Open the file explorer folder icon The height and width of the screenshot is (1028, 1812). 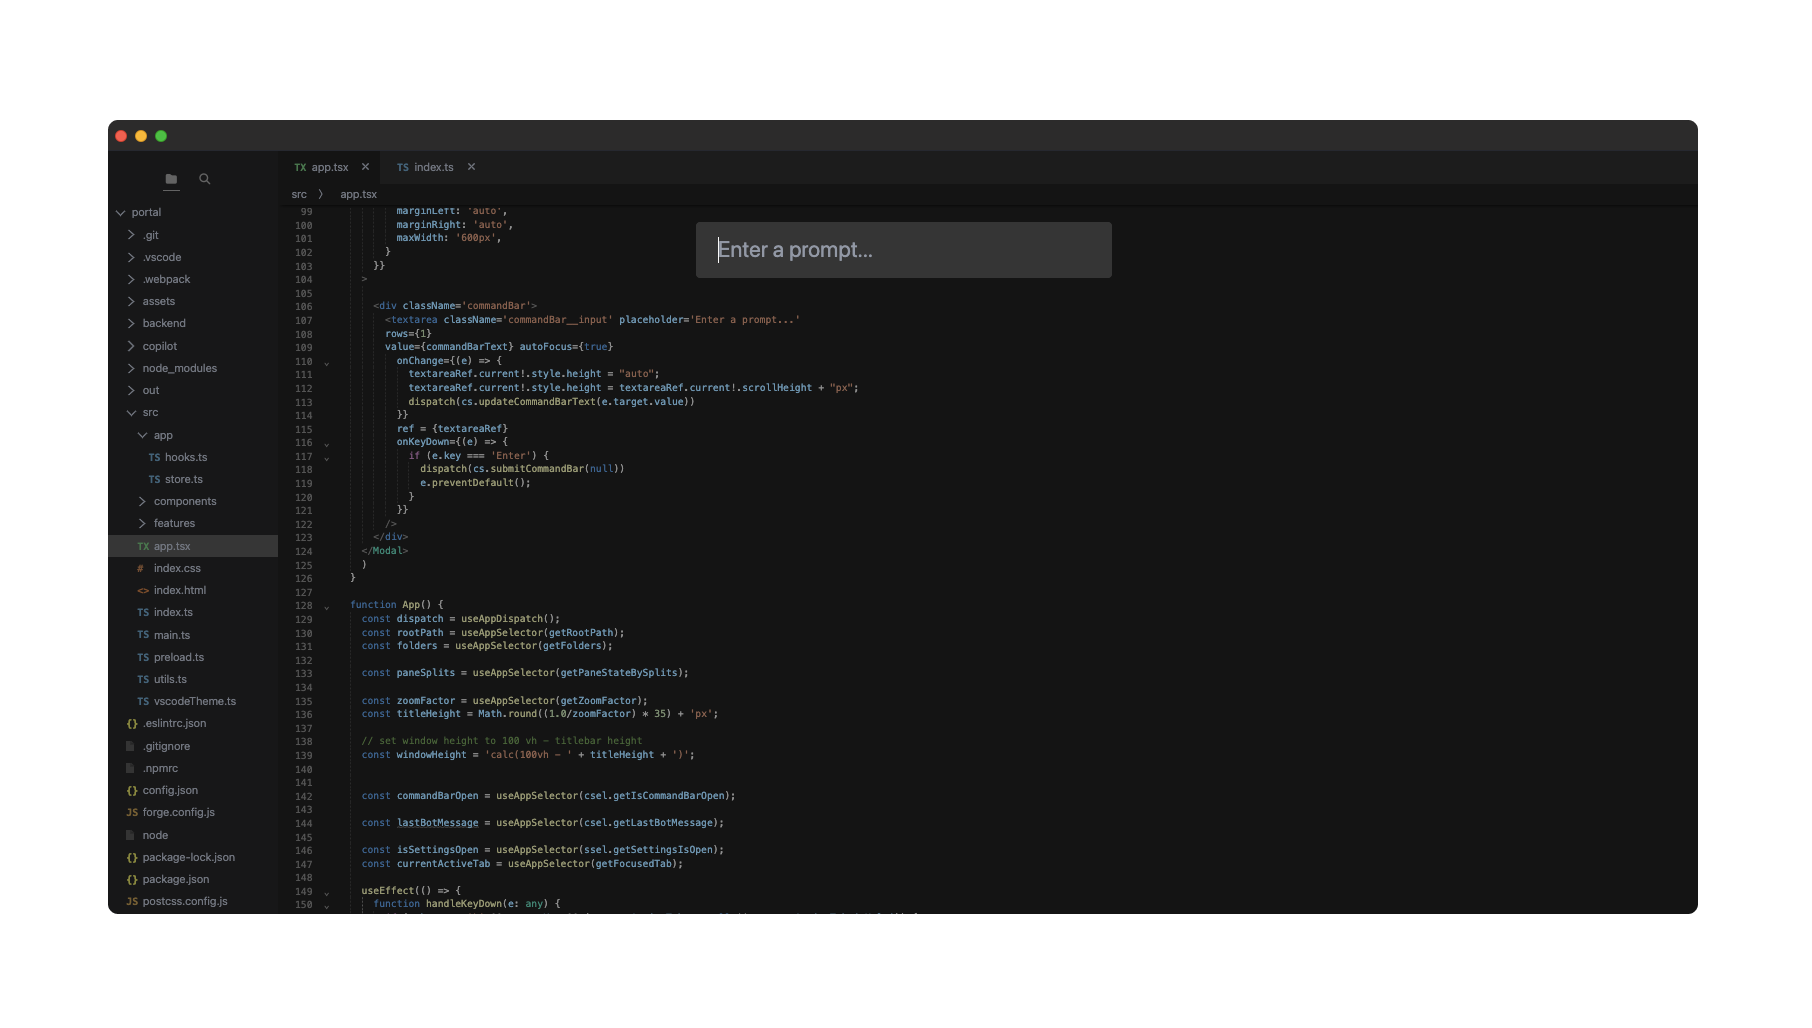[x=171, y=179]
